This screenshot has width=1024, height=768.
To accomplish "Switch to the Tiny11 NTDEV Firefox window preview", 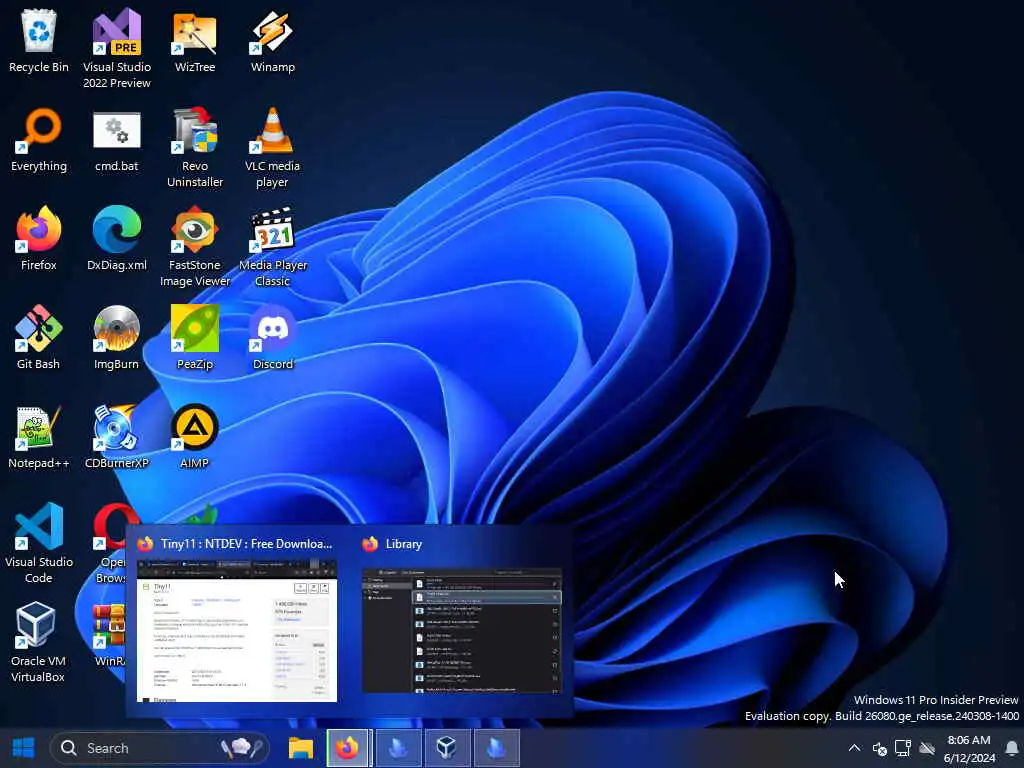I will click(236, 631).
